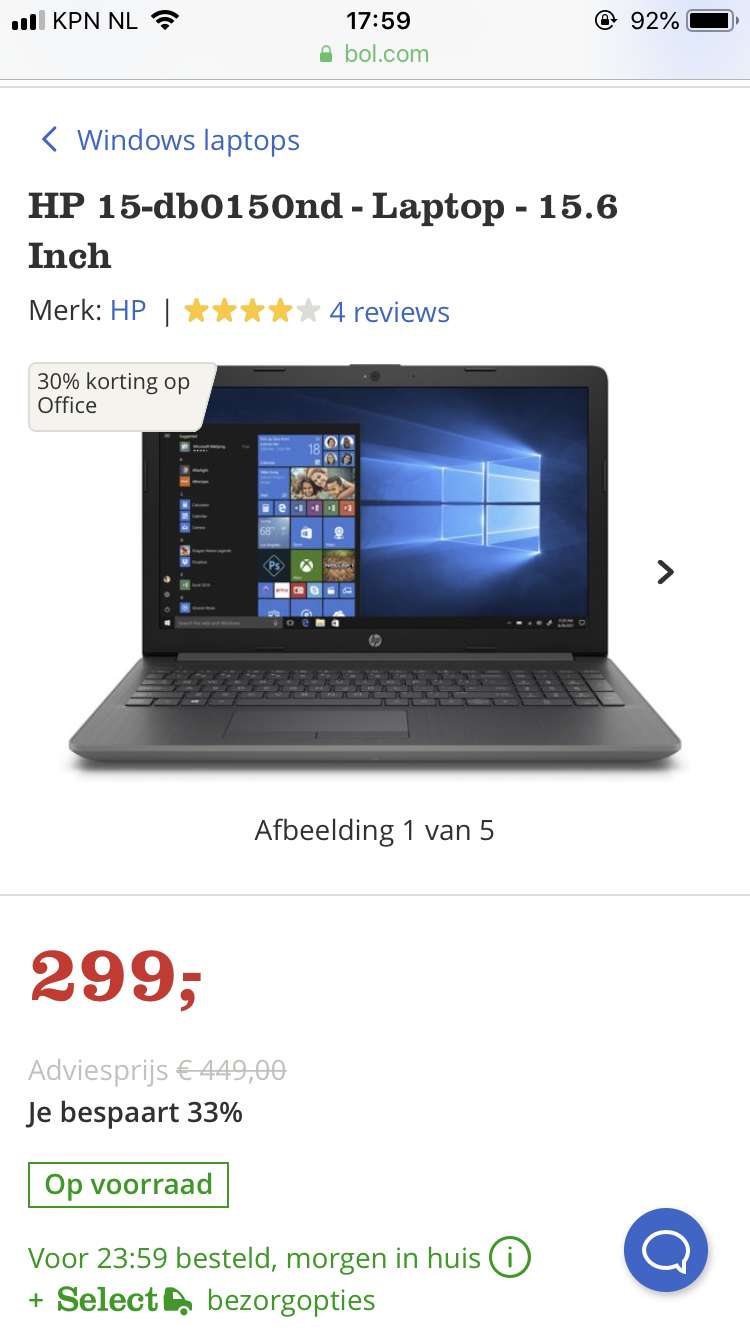Open the HP brand link
Viewport: 750px width, 1334px height.
pos(128,311)
